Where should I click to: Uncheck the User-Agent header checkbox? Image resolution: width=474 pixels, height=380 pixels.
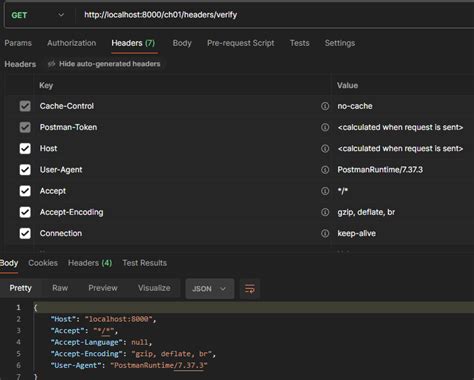pyautogui.click(x=25, y=170)
